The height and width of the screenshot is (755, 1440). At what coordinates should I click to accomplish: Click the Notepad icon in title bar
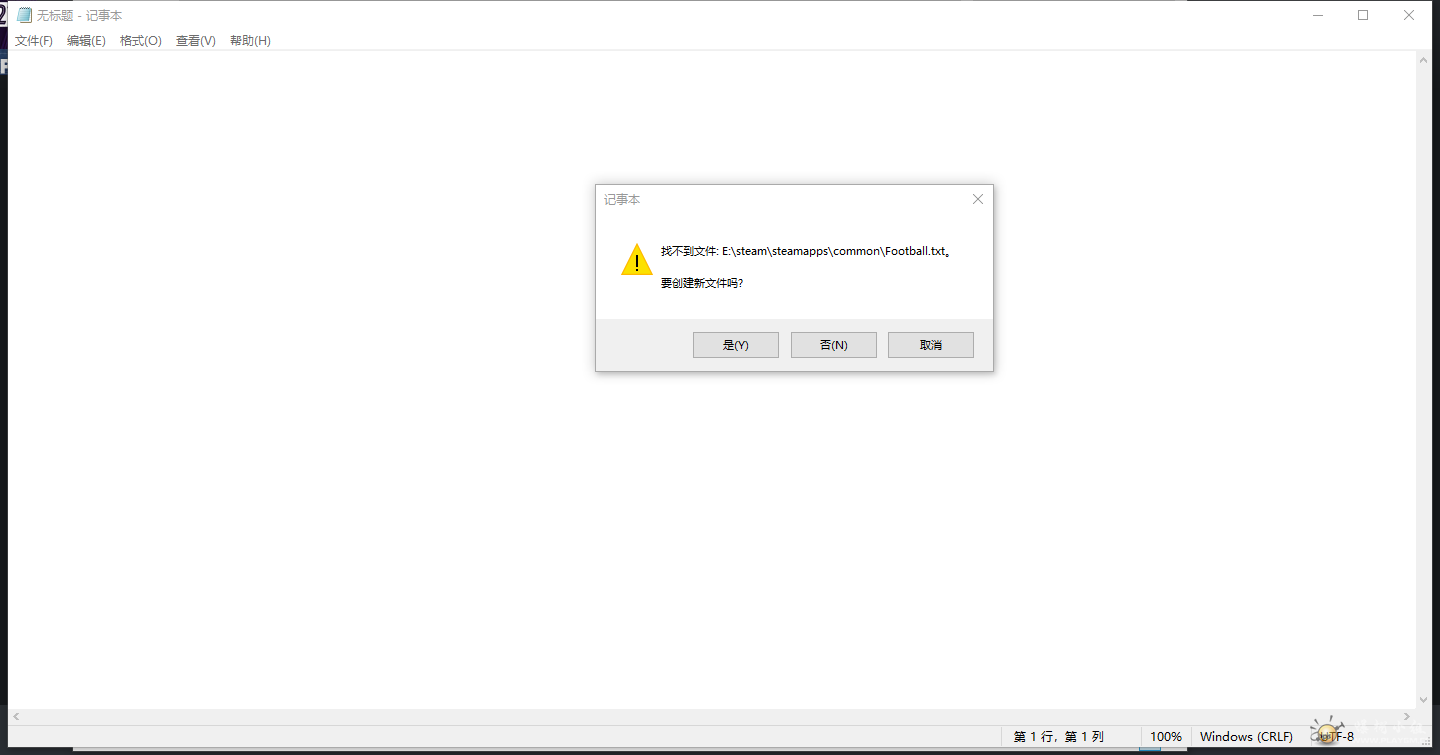(24, 15)
